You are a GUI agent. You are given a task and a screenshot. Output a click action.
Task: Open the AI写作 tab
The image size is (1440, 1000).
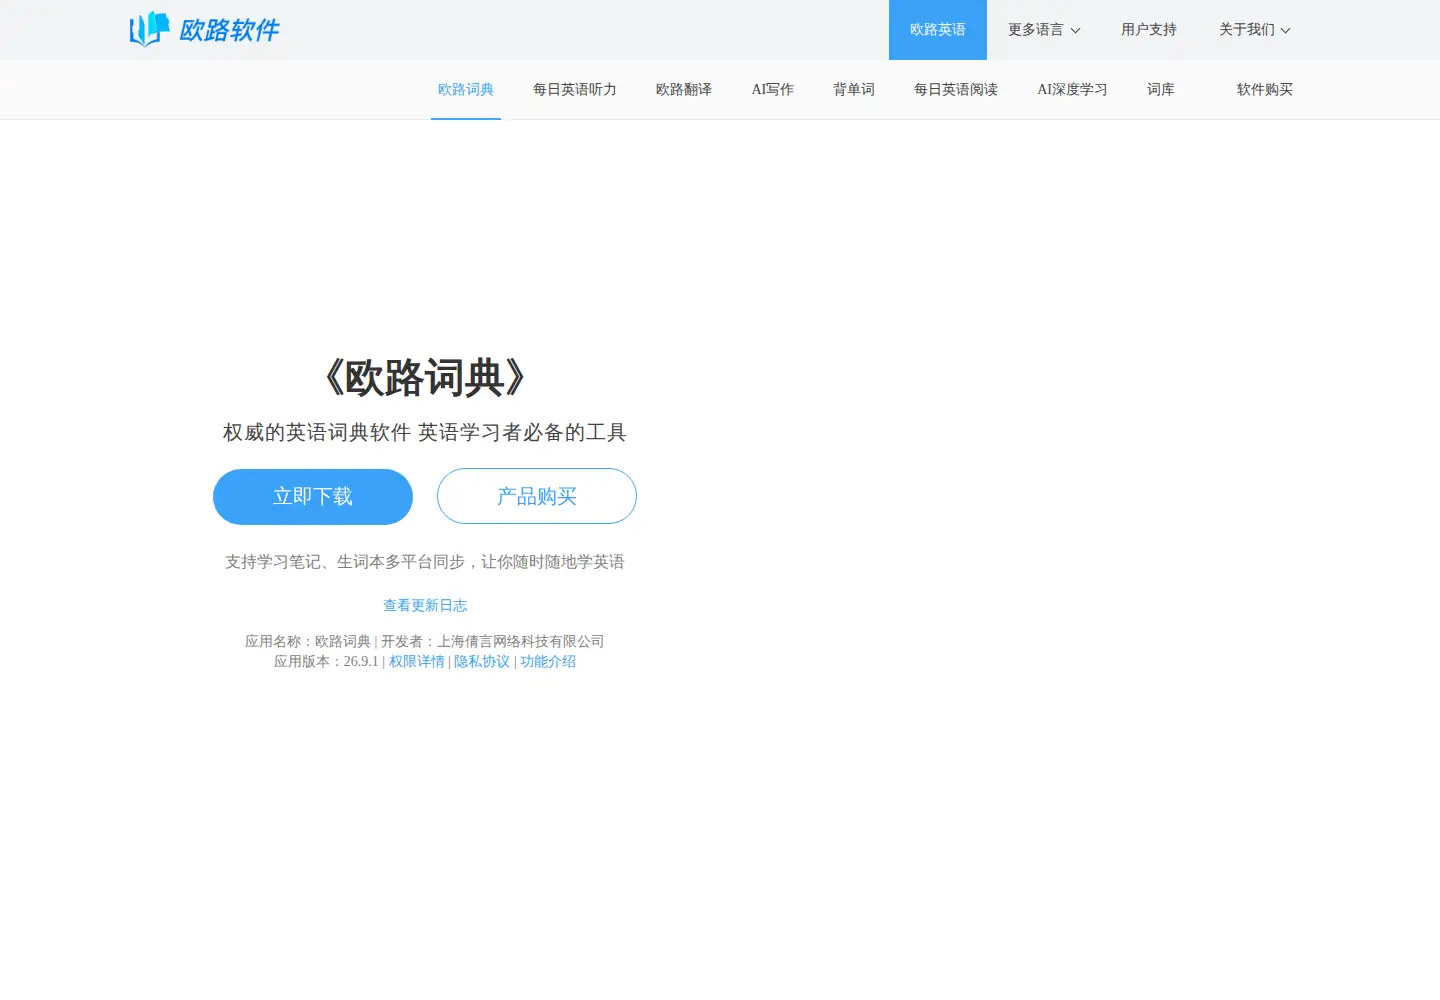(x=773, y=90)
